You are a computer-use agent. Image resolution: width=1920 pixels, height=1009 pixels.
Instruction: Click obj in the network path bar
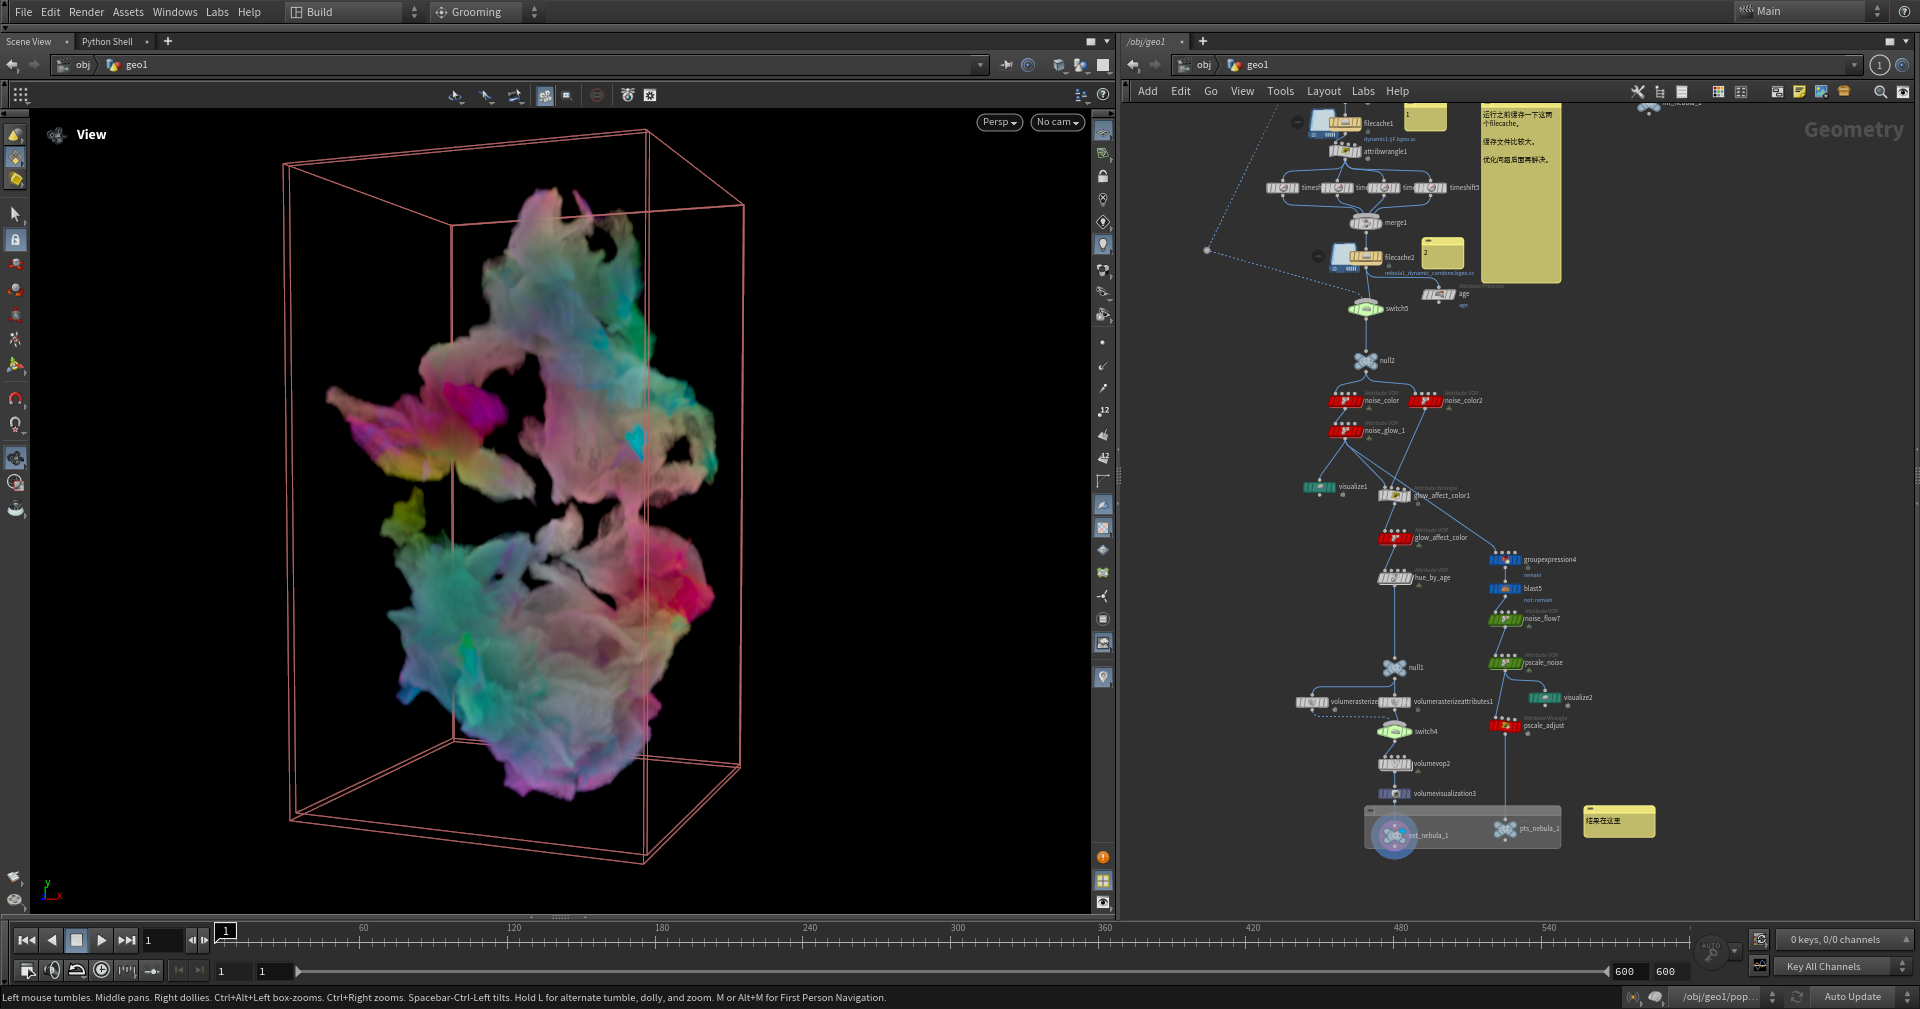pos(1203,65)
